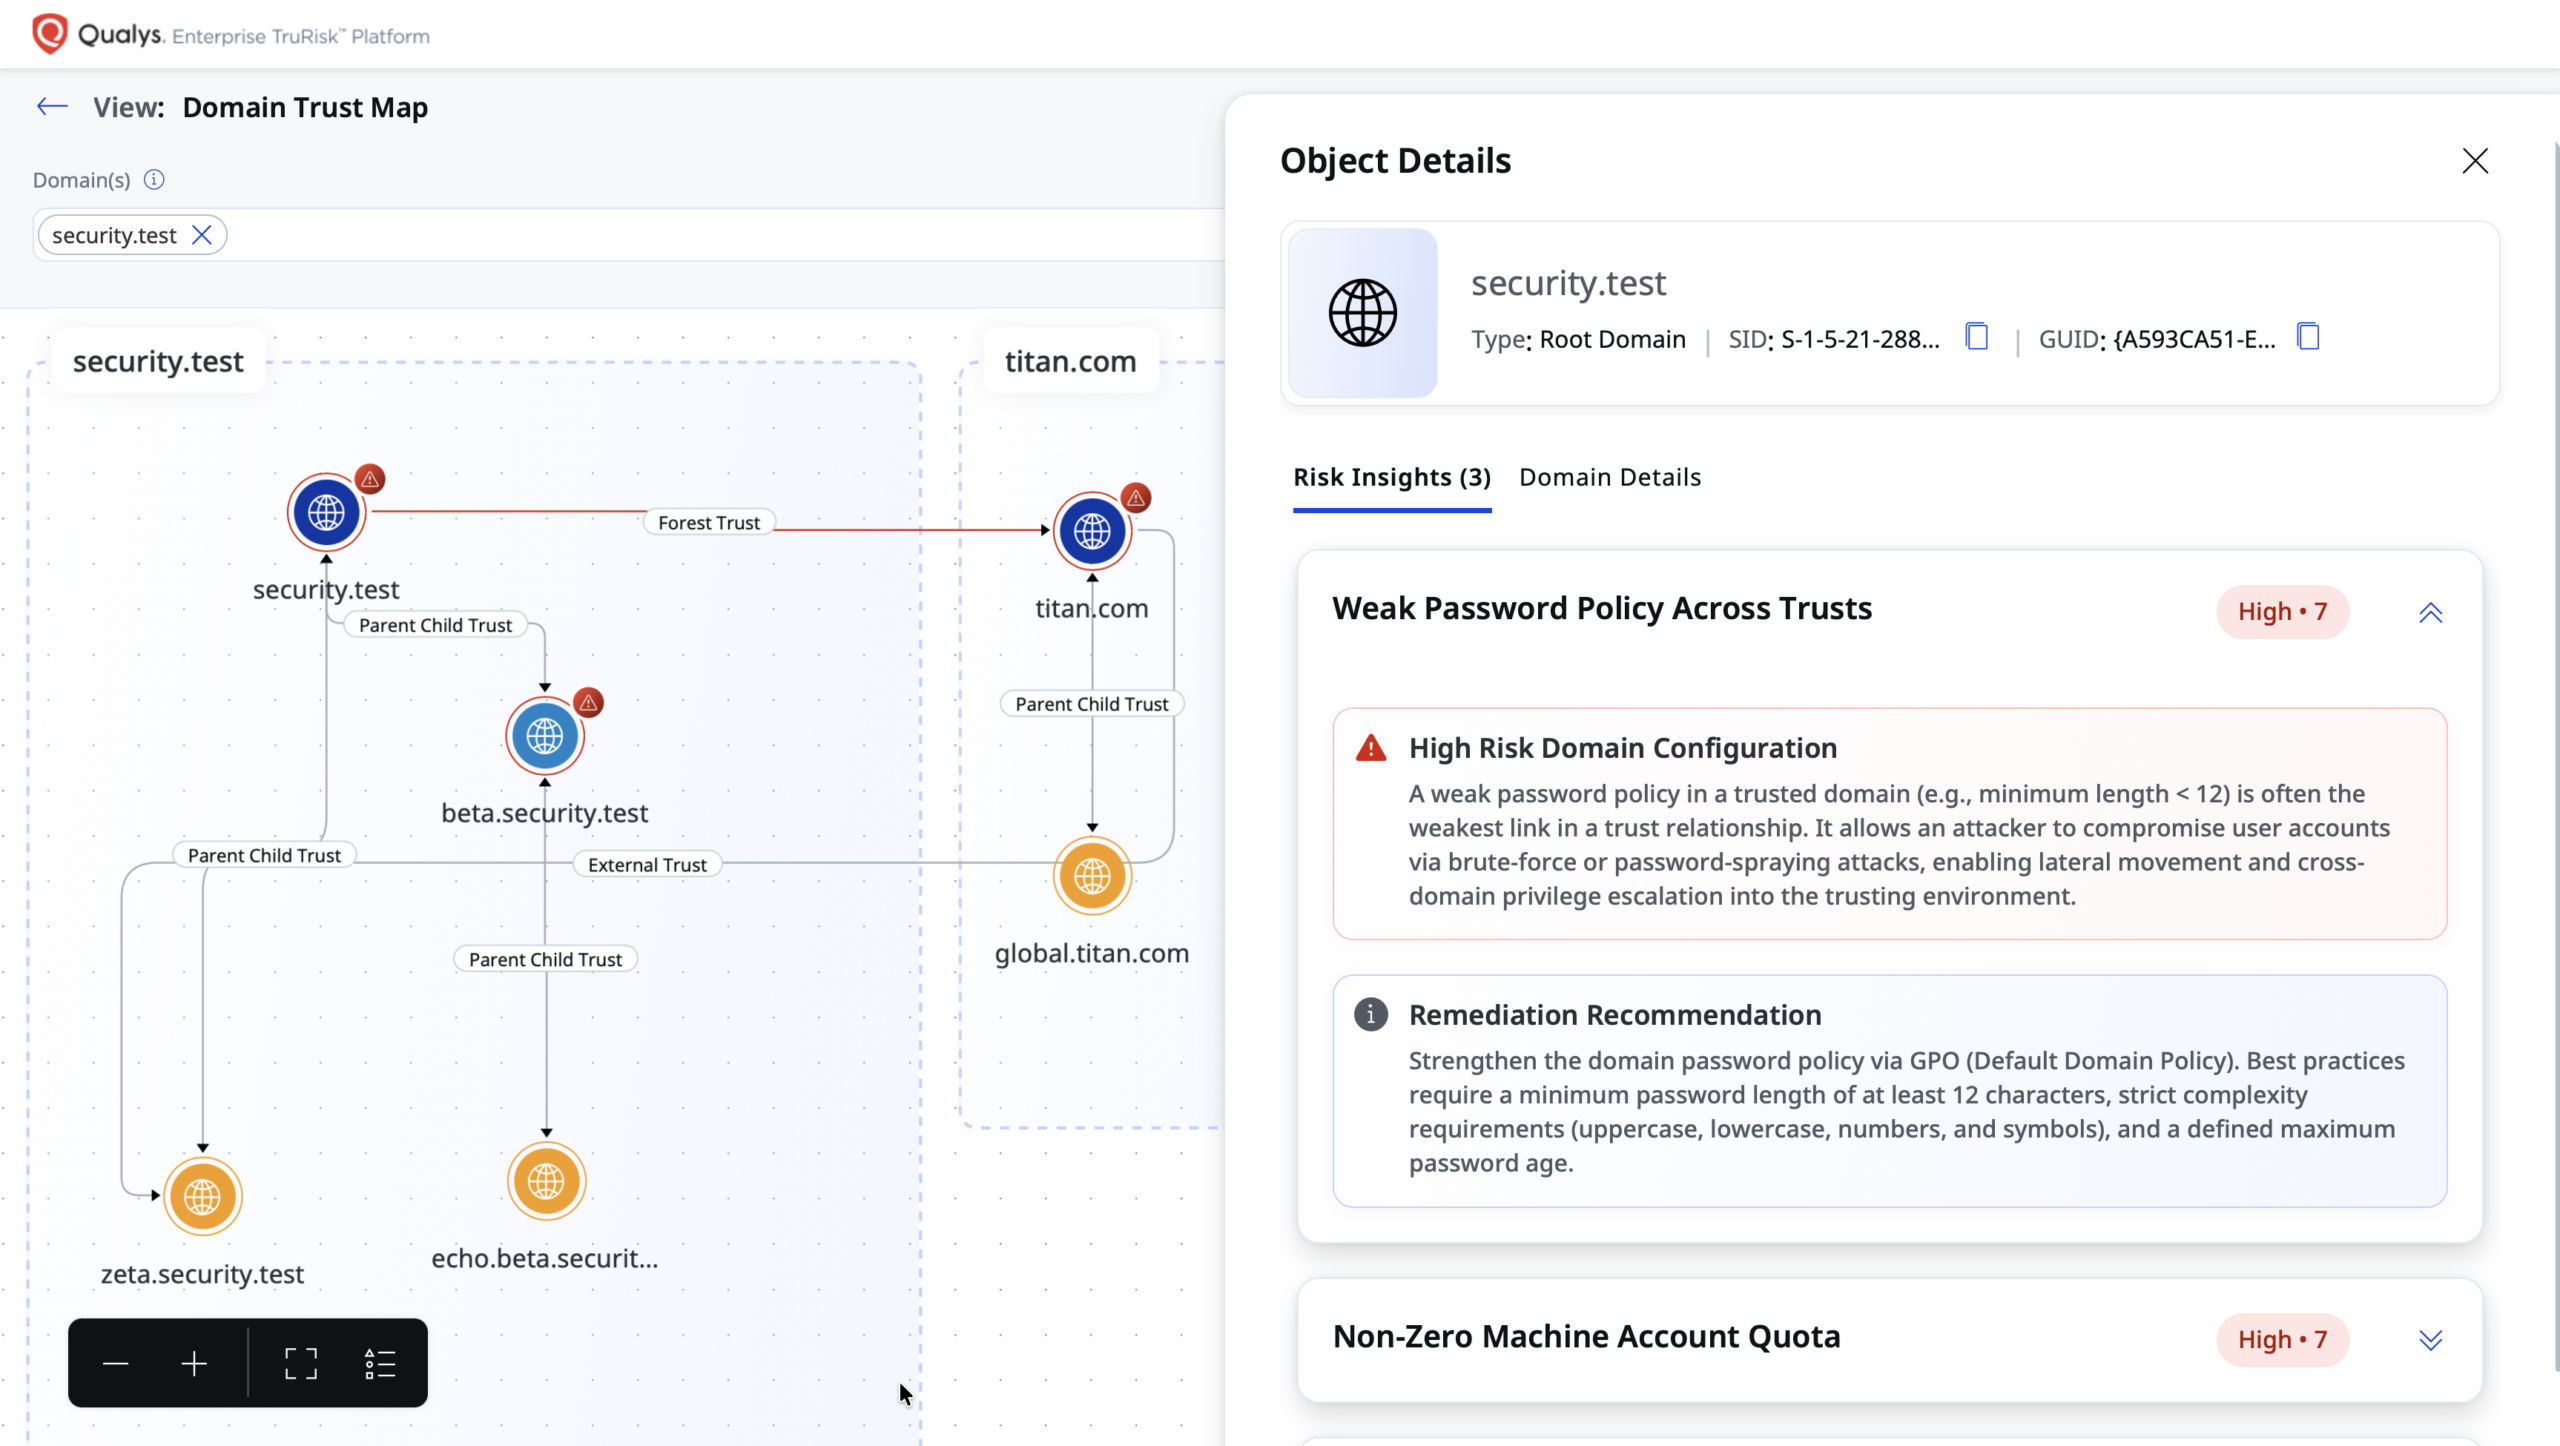Click Parent Child Trust label under security.test

tap(435, 625)
